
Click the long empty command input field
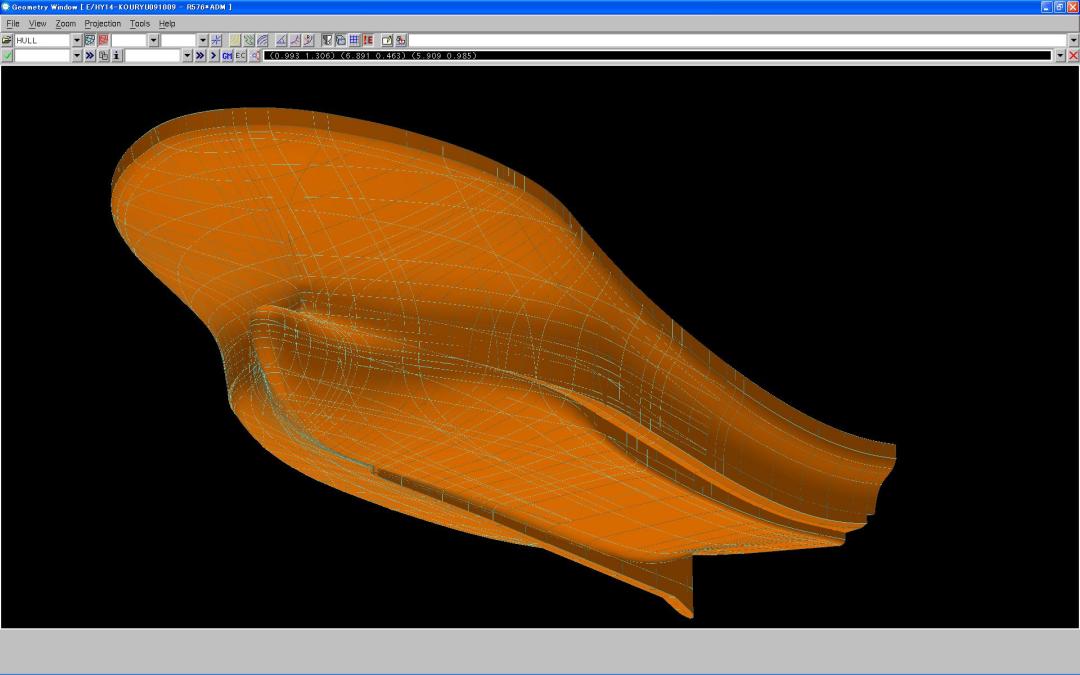click(736, 40)
